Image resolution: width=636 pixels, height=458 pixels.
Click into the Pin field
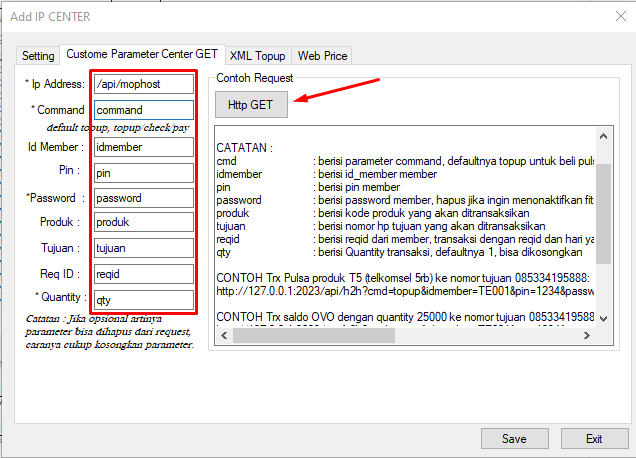(143, 173)
